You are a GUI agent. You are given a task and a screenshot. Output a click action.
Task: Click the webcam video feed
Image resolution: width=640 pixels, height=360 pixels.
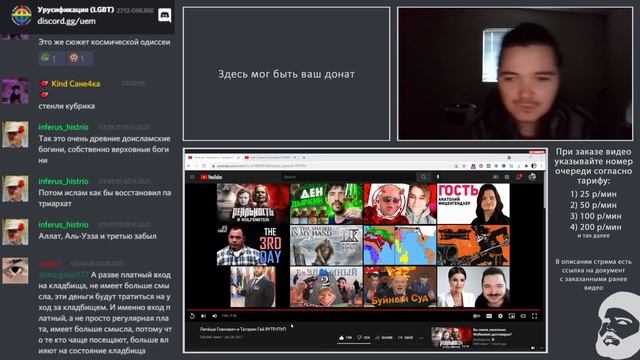(x=515, y=74)
